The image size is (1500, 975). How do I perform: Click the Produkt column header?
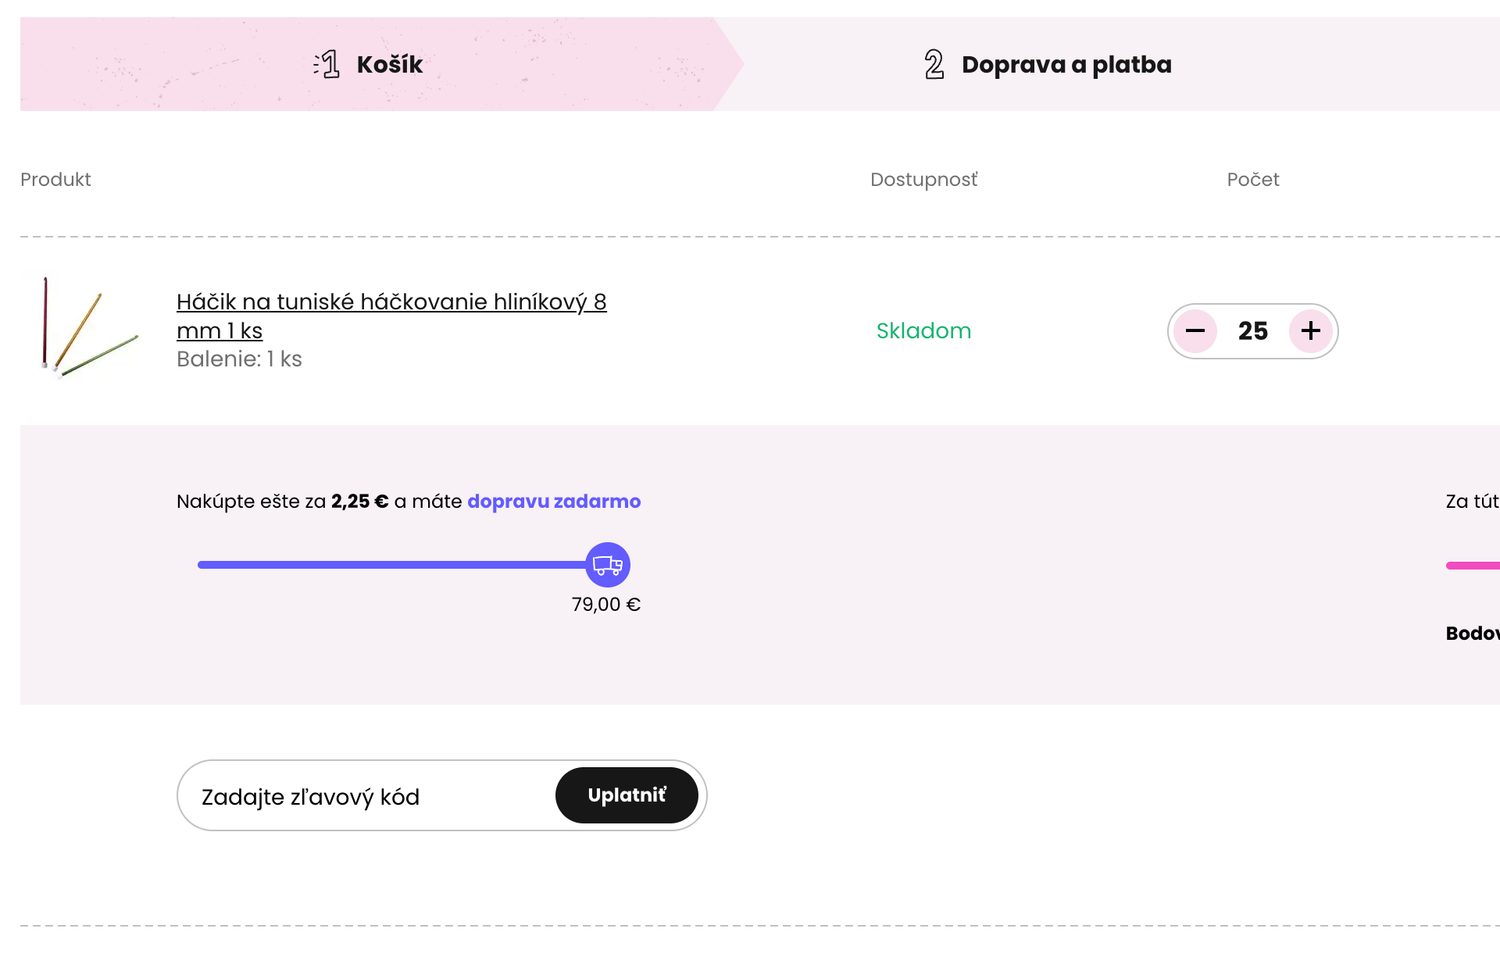56,180
